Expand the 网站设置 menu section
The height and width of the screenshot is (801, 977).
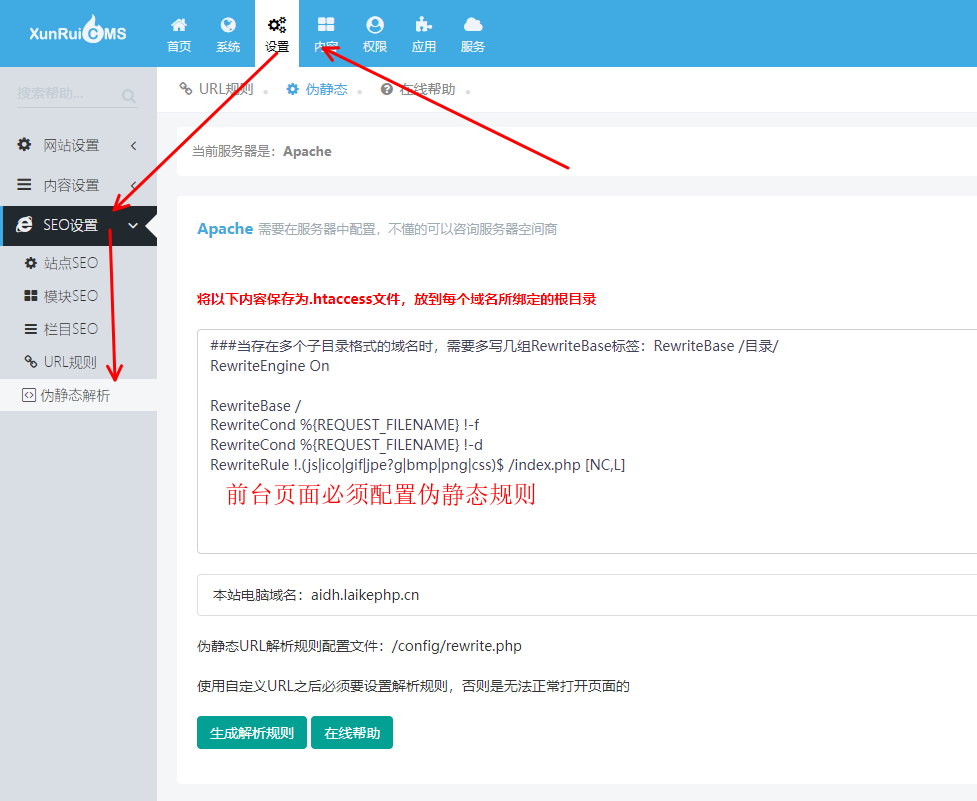[x=70, y=144]
